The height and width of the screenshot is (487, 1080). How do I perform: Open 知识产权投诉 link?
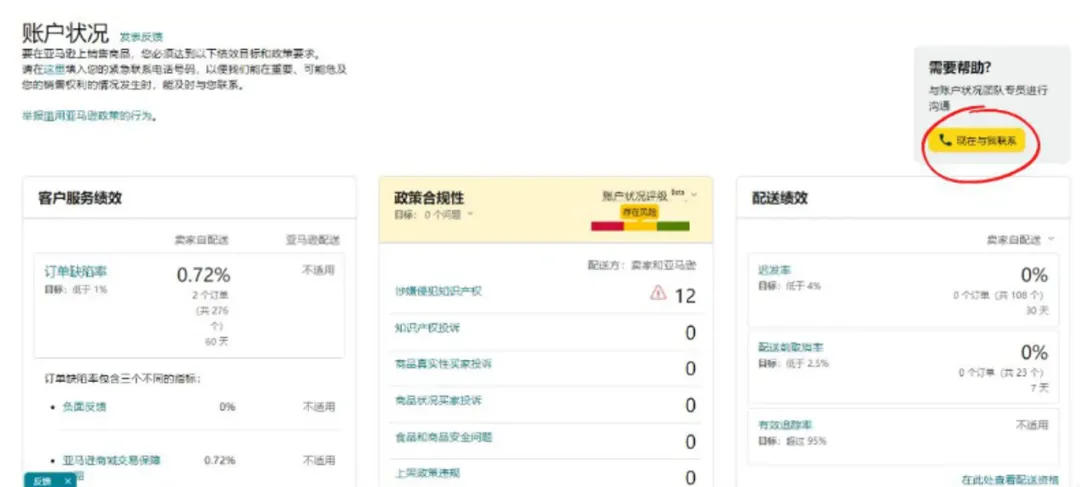[427, 327]
